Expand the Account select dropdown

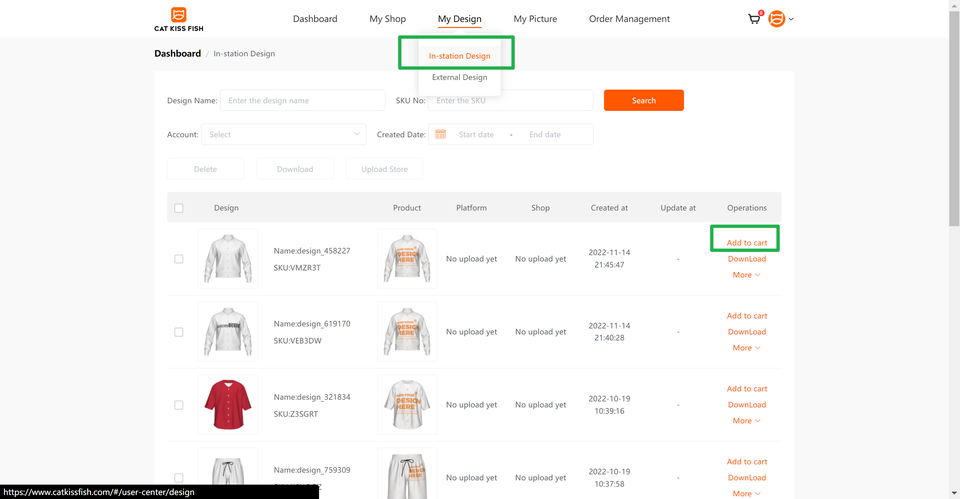[284, 134]
